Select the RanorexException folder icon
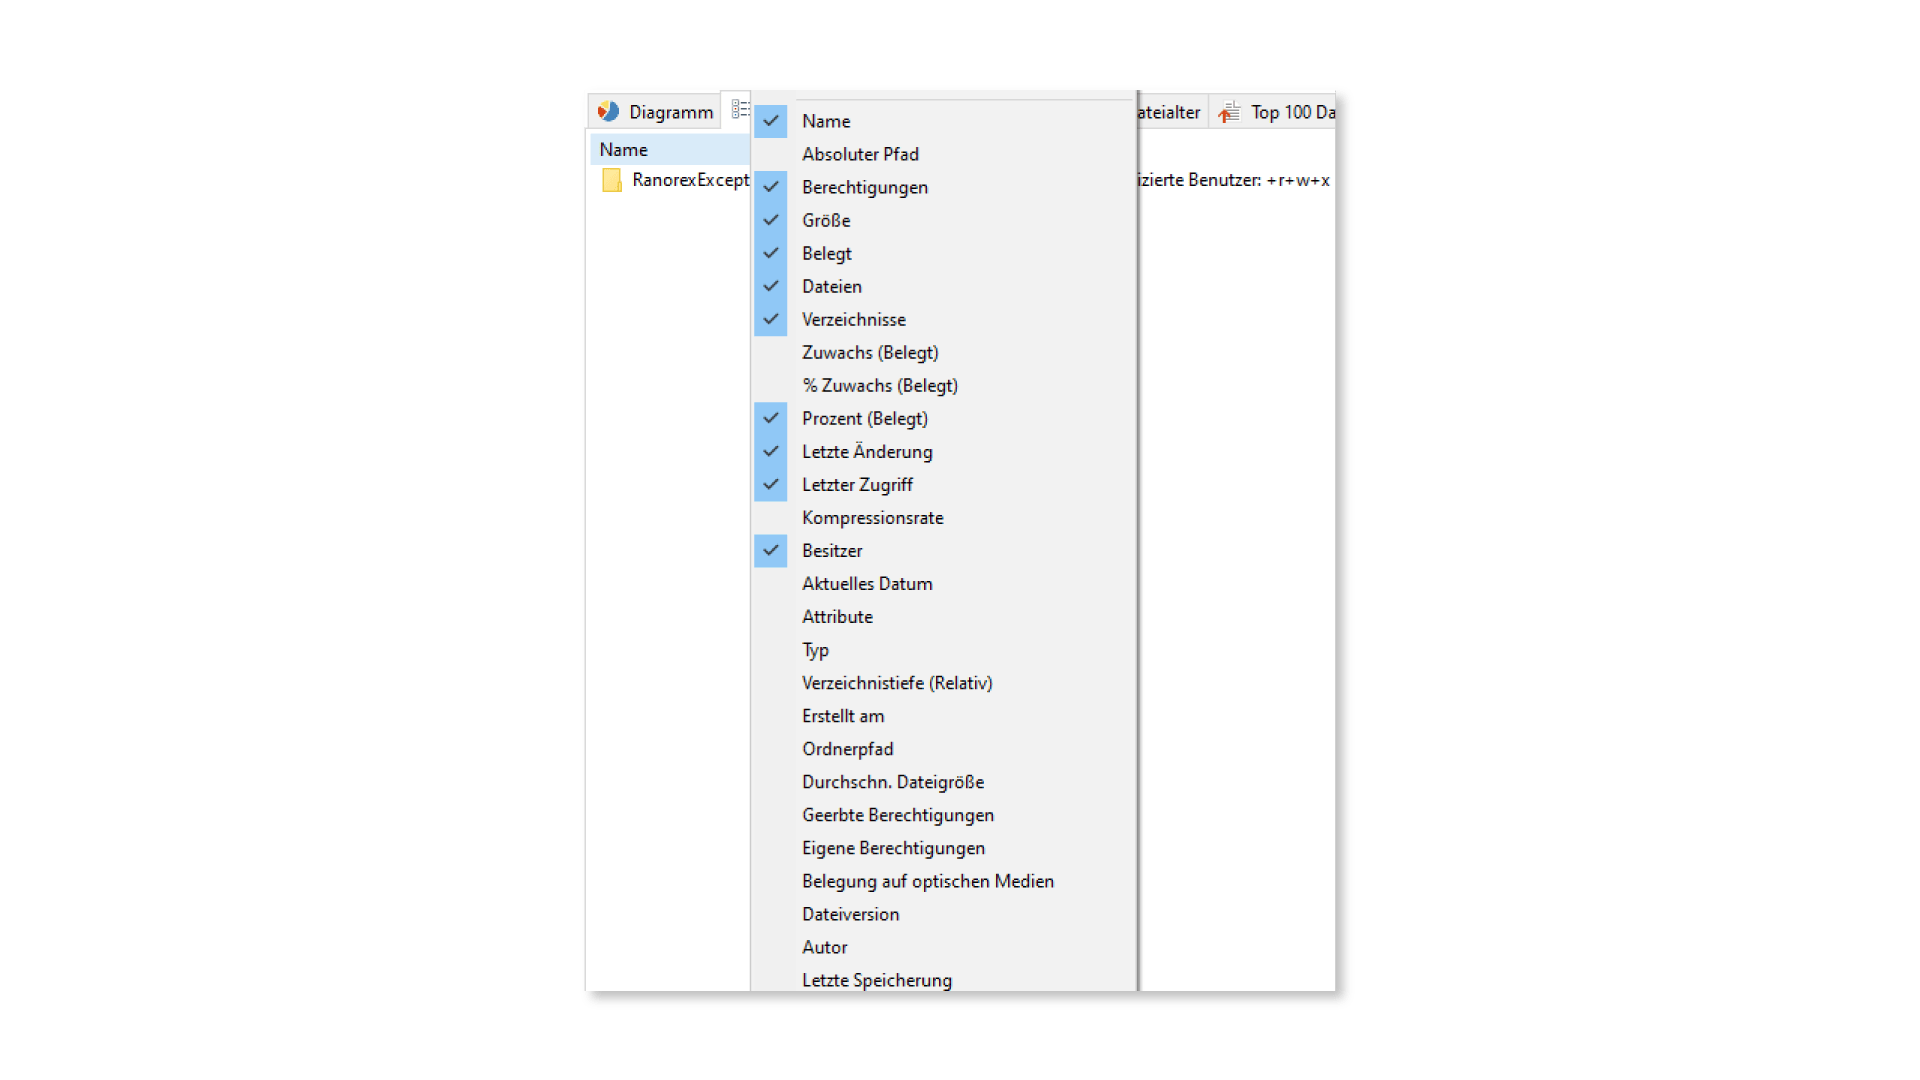The height and width of the screenshot is (1080, 1920). (612, 180)
